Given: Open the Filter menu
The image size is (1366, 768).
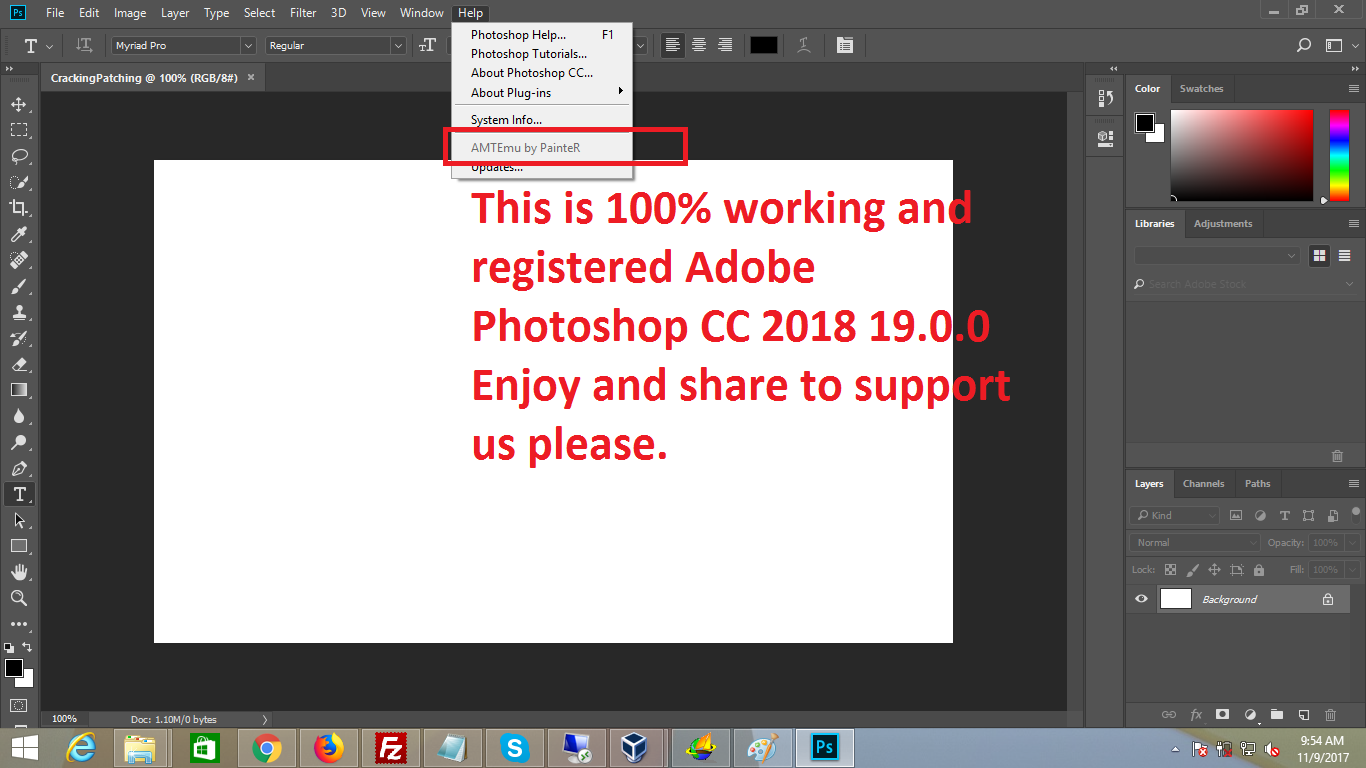Looking at the screenshot, I should click(303, 13).
